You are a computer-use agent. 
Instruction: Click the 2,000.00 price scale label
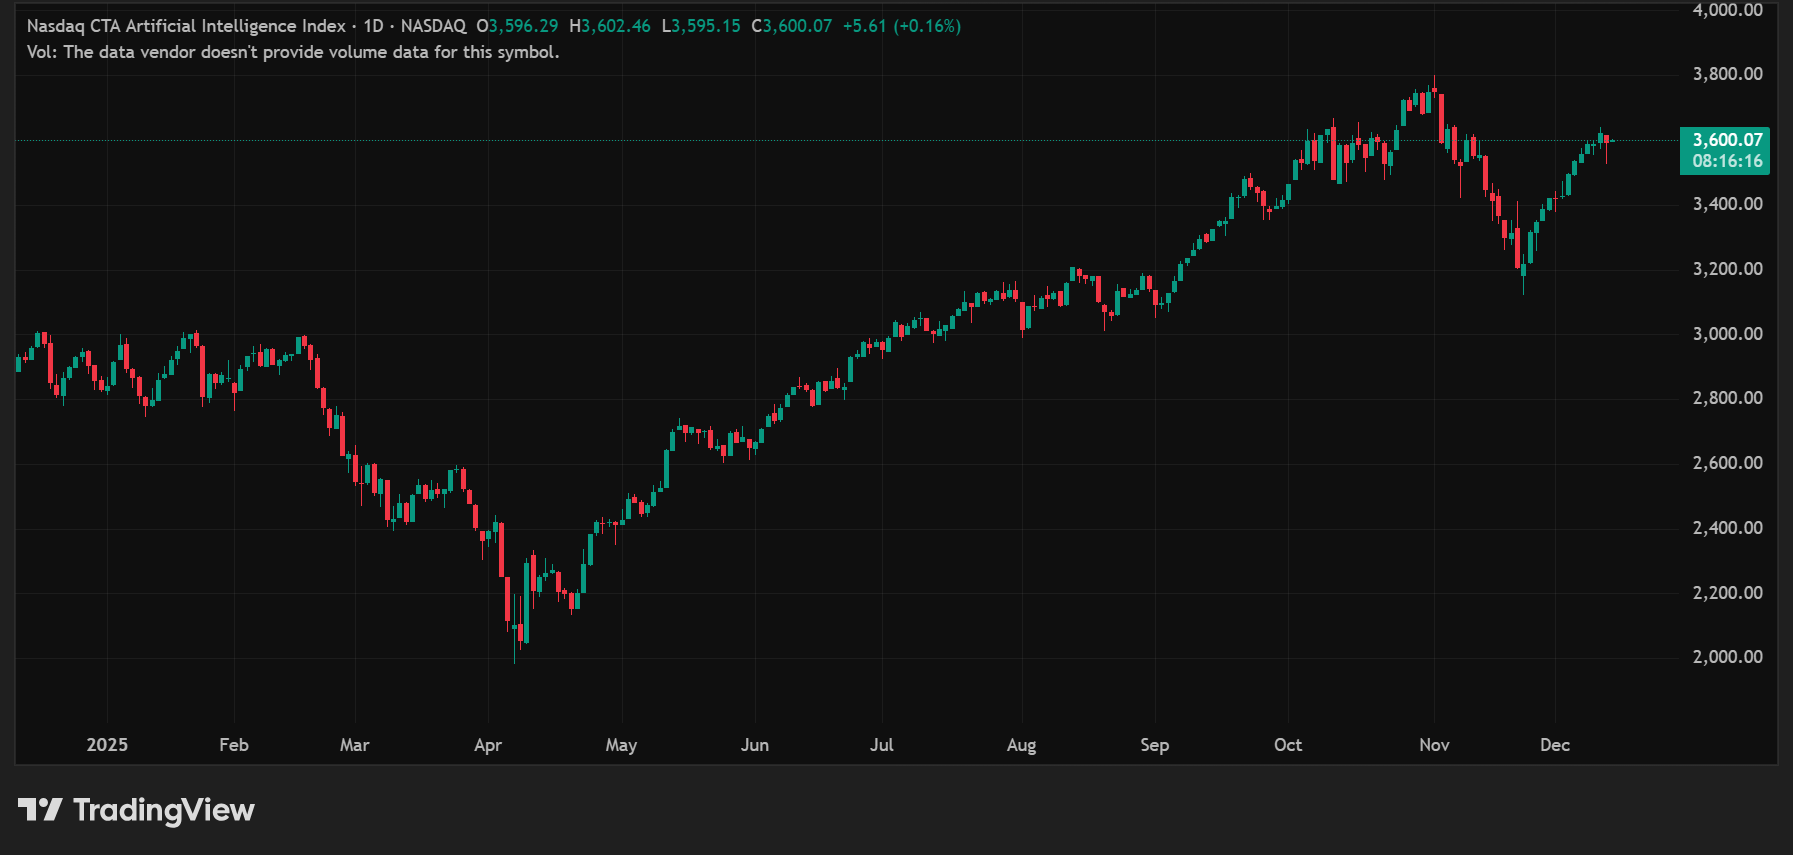click(x=1727, y=657)
